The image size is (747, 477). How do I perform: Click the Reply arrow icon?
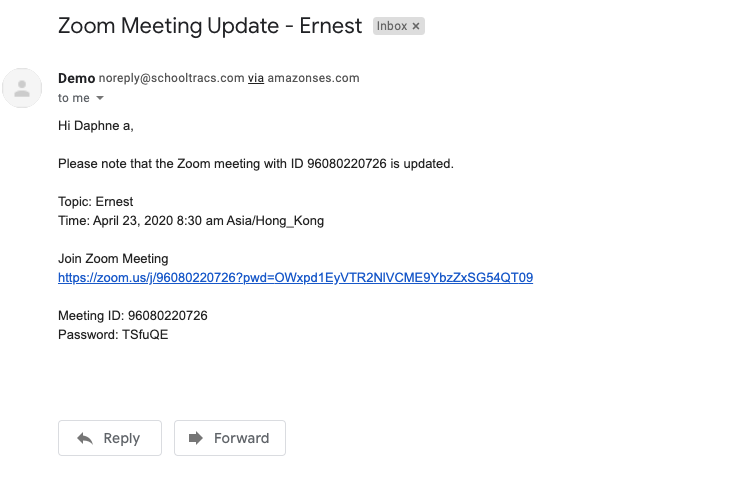(85, 438)
